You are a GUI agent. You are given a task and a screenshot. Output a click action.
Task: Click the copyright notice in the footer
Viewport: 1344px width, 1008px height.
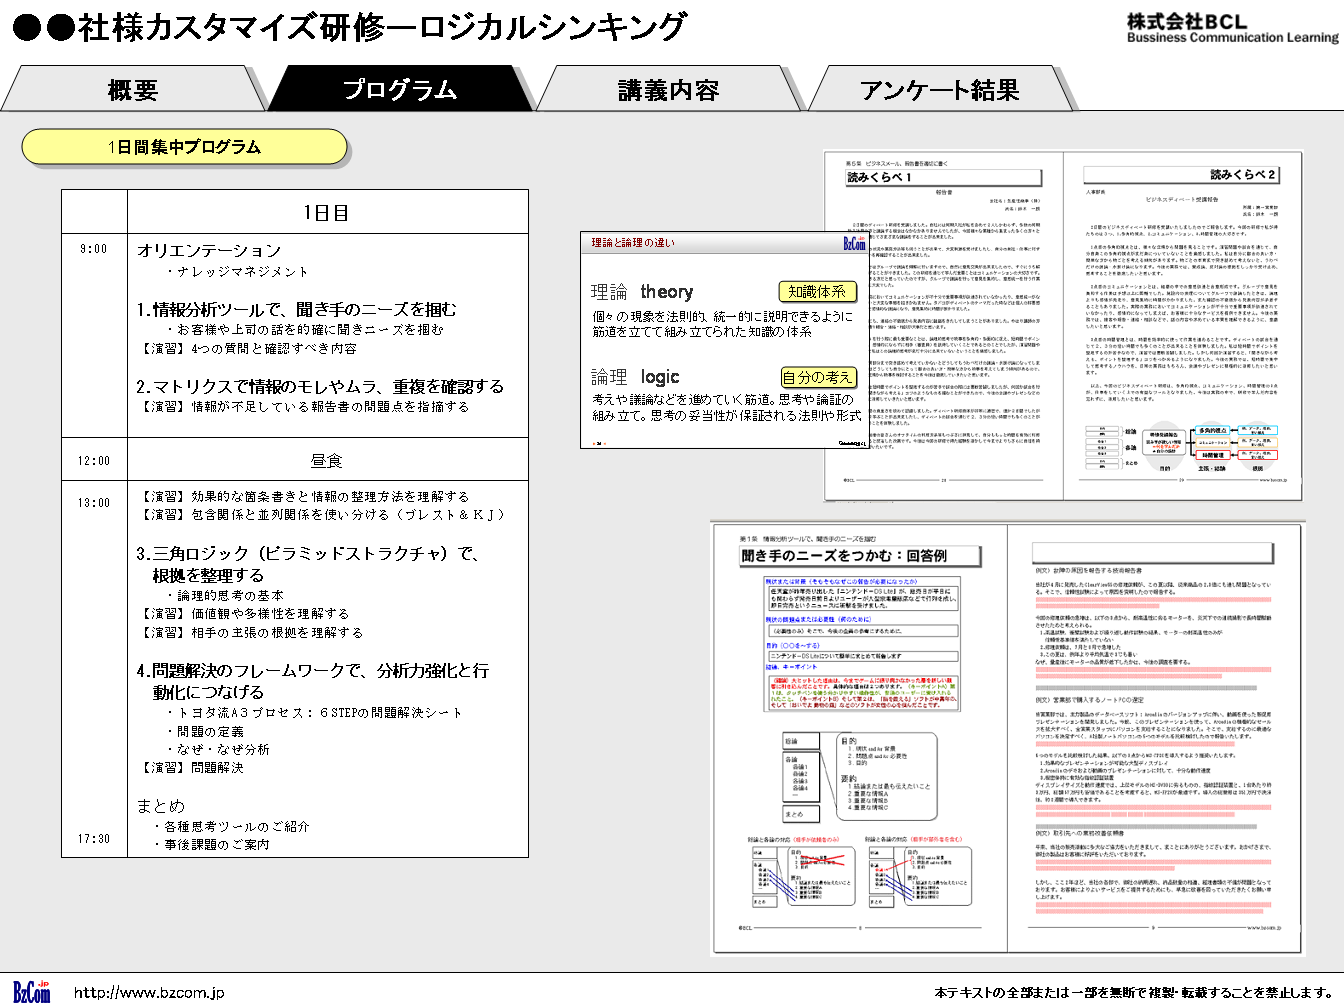(x=1134, y=993)
